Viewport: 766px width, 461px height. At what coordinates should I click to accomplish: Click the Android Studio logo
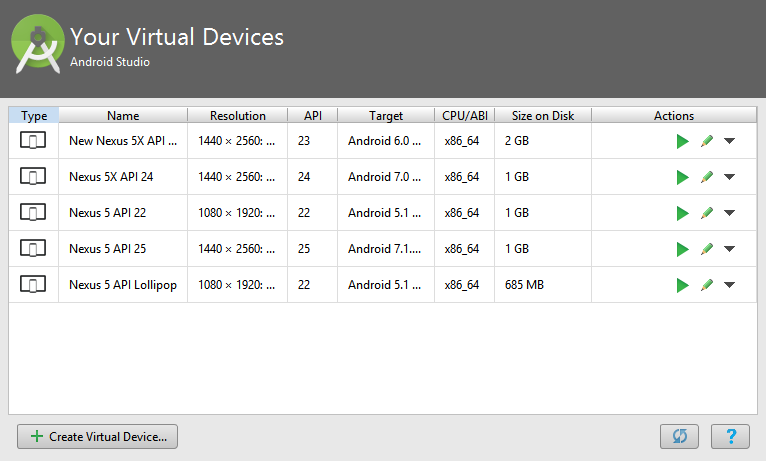[x=38, y=44]
